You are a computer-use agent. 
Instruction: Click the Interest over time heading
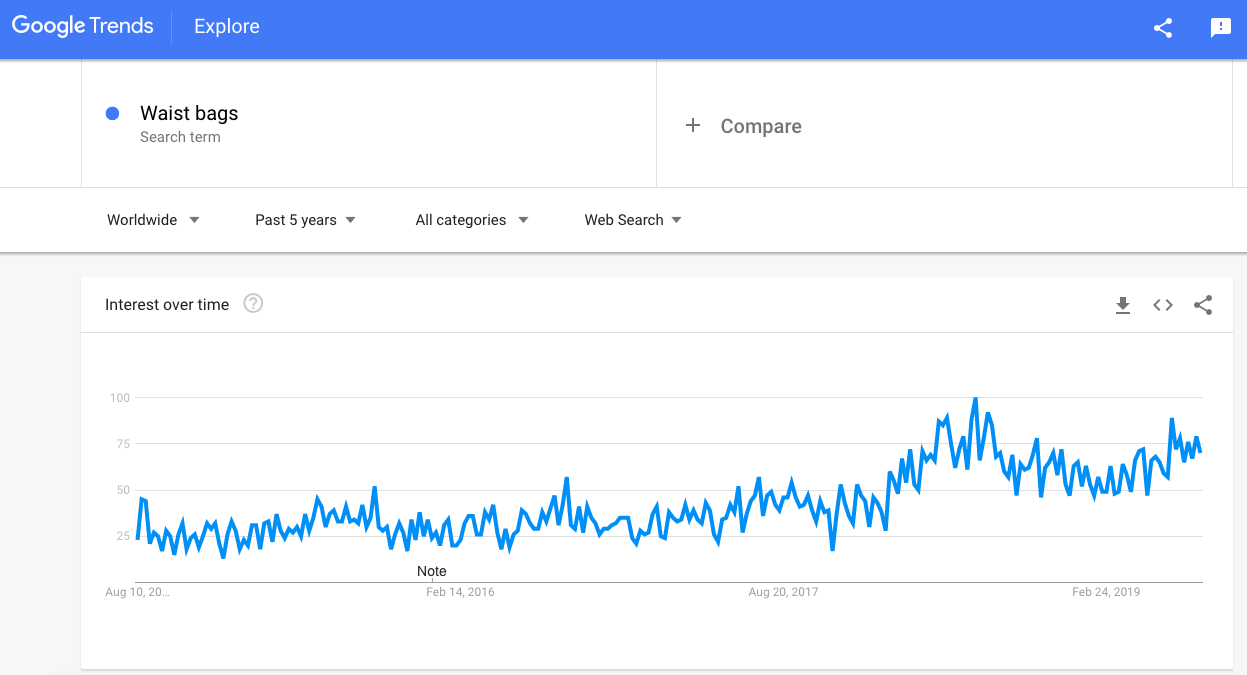pyautogui.click(x=167, y=305)
